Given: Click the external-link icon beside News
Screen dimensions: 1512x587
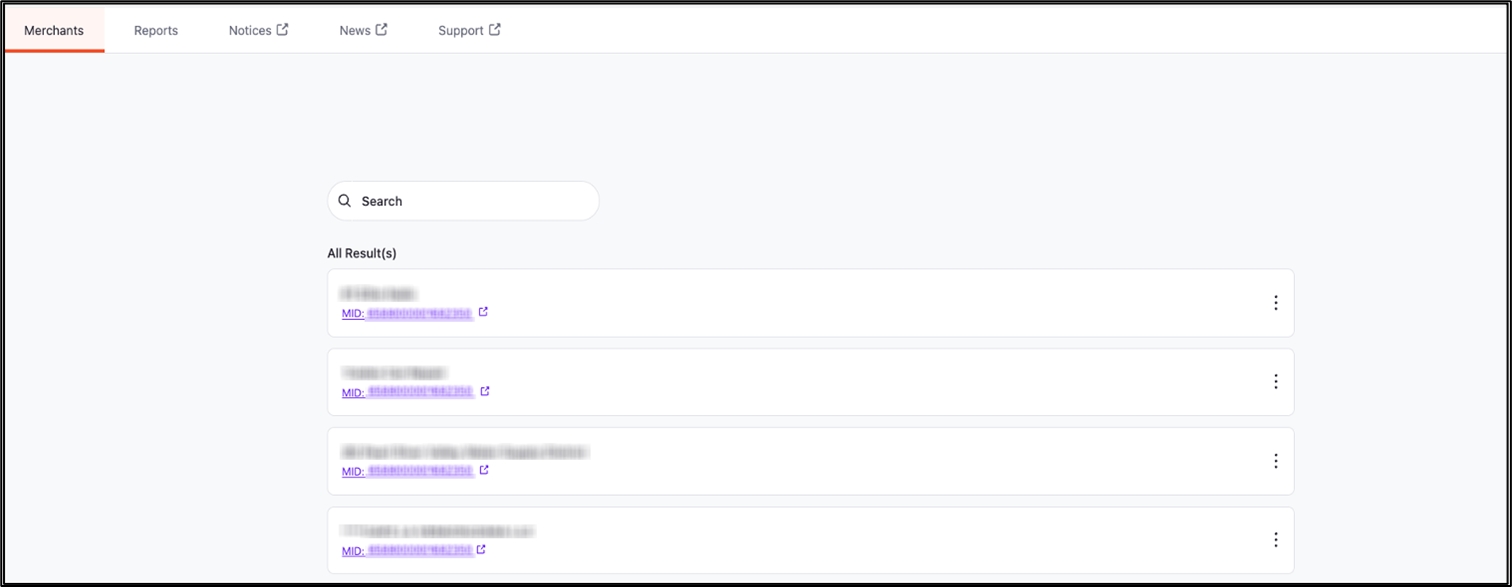Looking at the screenshot, I should [x=381, y=30].
